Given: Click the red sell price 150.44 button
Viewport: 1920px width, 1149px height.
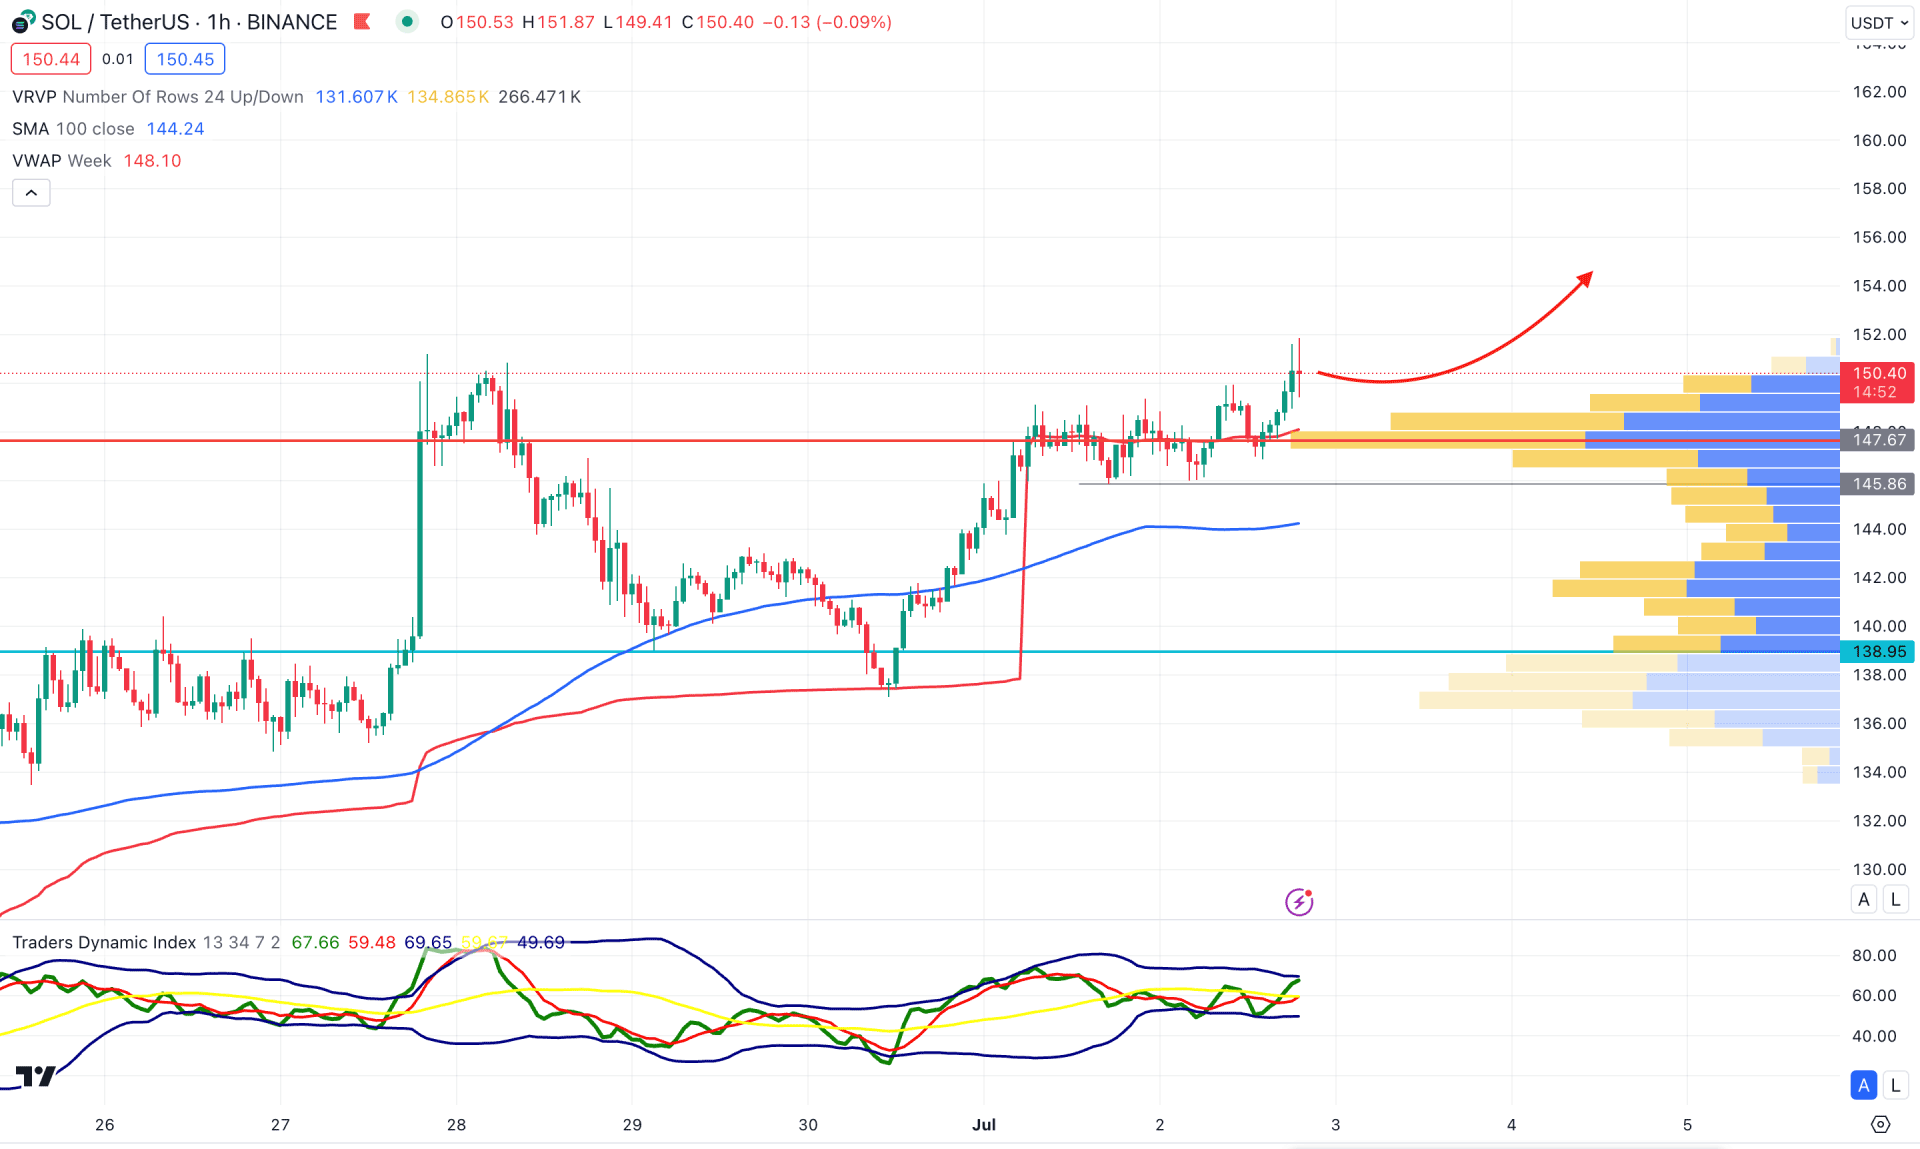Looking at the screenshot, I should pos(51,59).
